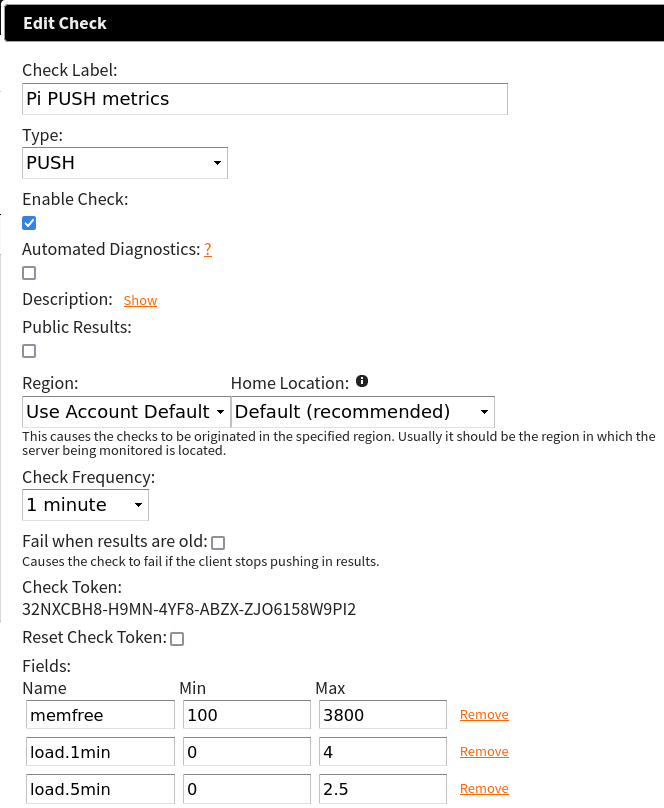Remove the load.5min field row
664x808 pixels.
(484, 789)
